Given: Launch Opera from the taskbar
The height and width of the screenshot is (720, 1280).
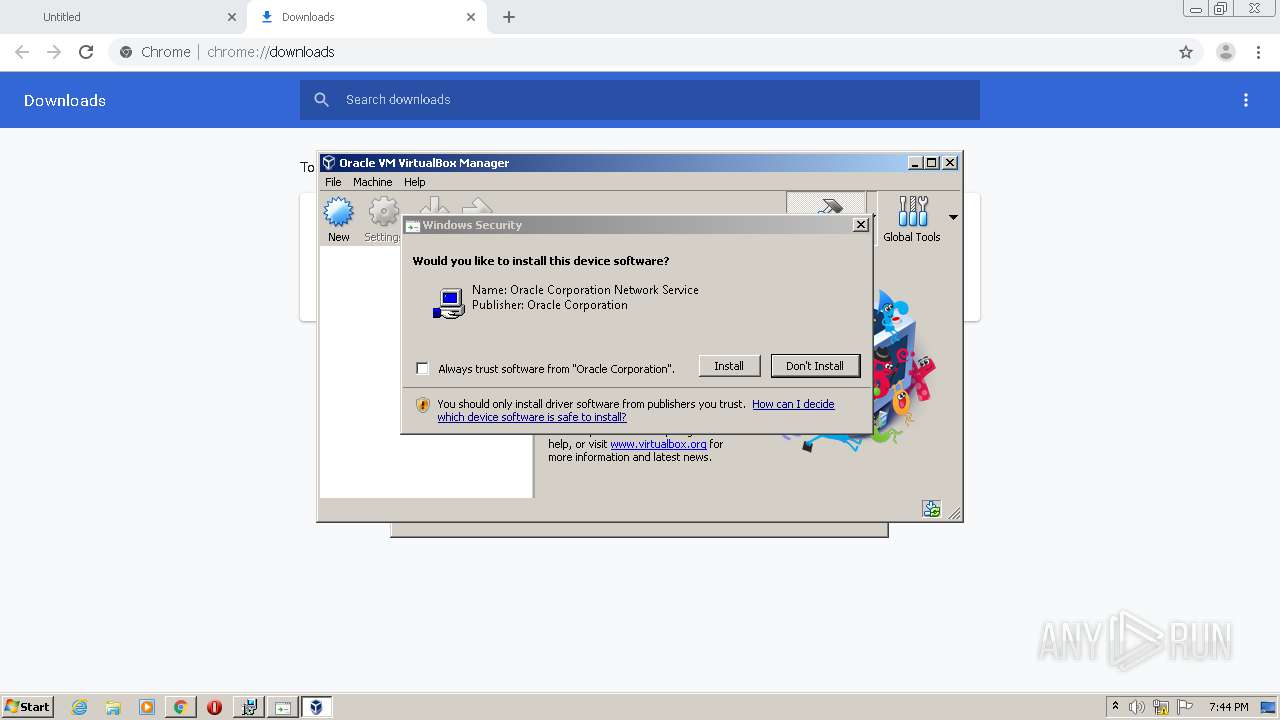Looking at the screenshot, I should [x=214, y=707].
